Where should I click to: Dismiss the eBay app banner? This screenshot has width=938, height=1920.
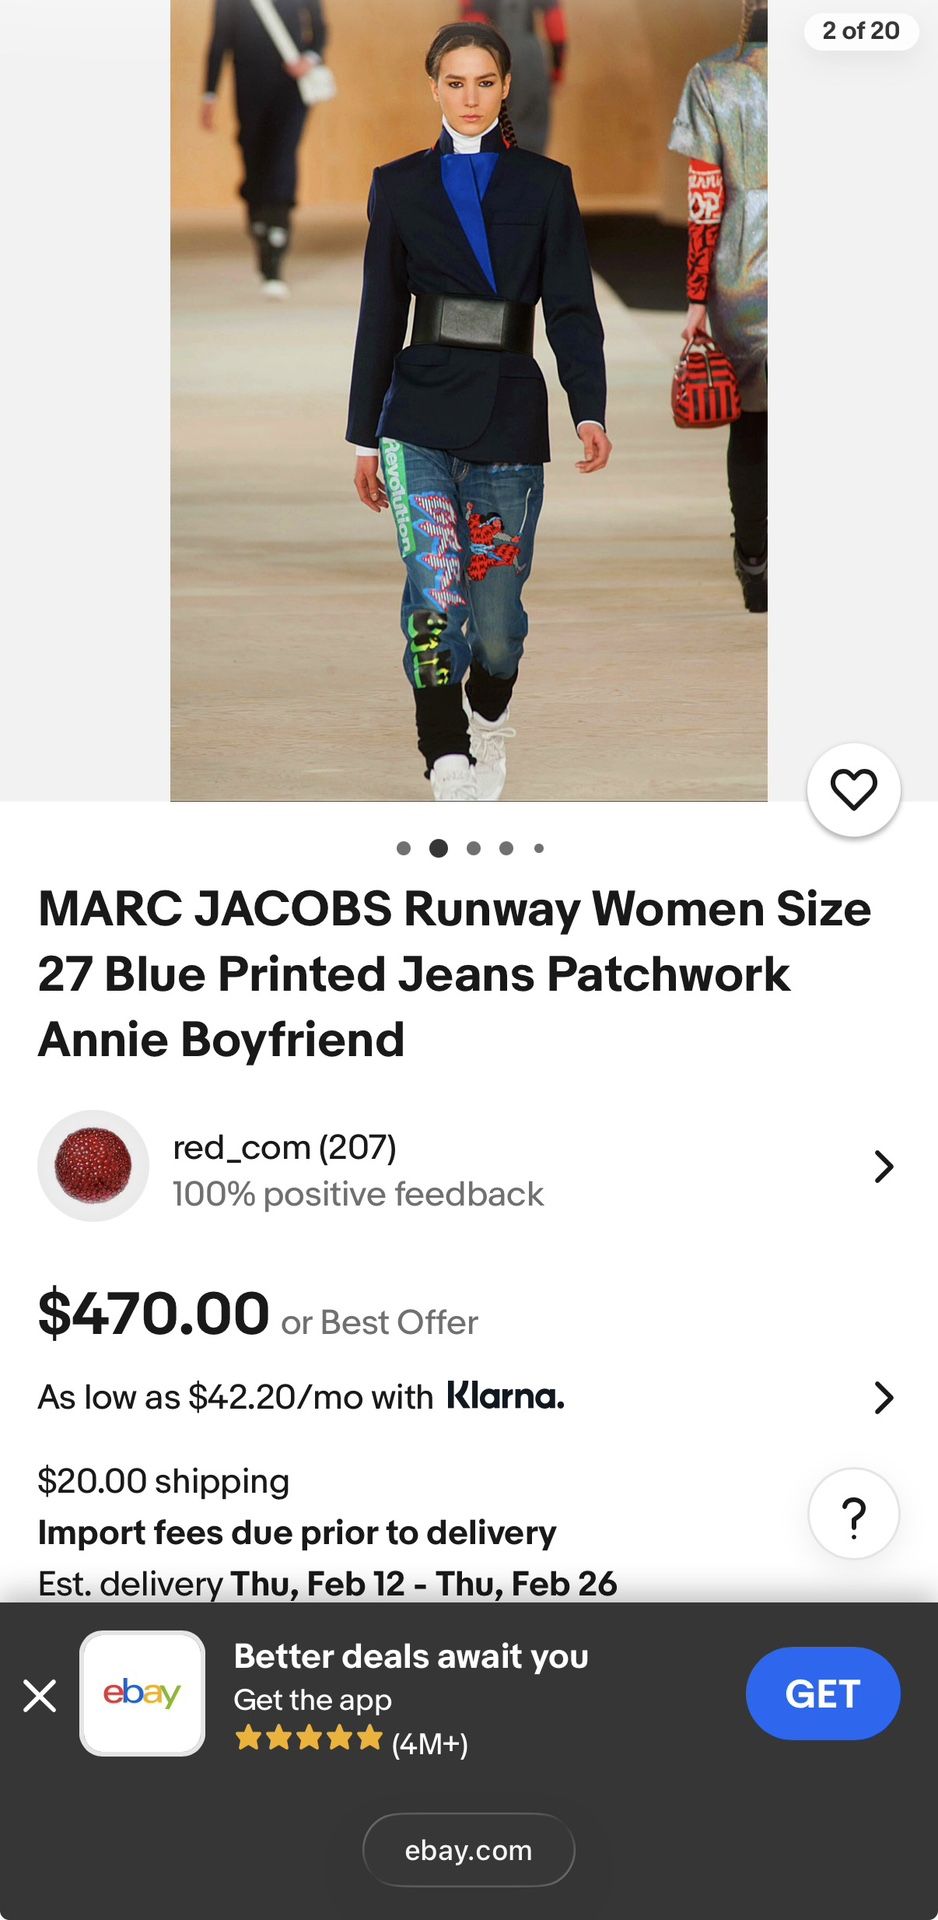click(40, 1695)
